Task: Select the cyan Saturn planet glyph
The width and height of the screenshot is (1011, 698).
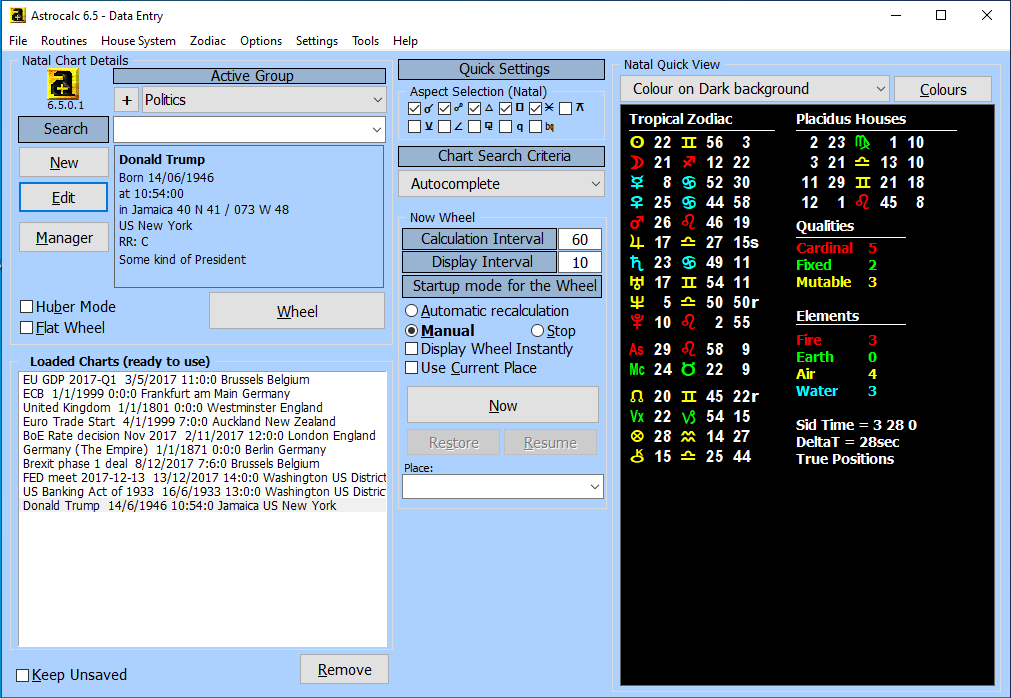Action: 637,262
